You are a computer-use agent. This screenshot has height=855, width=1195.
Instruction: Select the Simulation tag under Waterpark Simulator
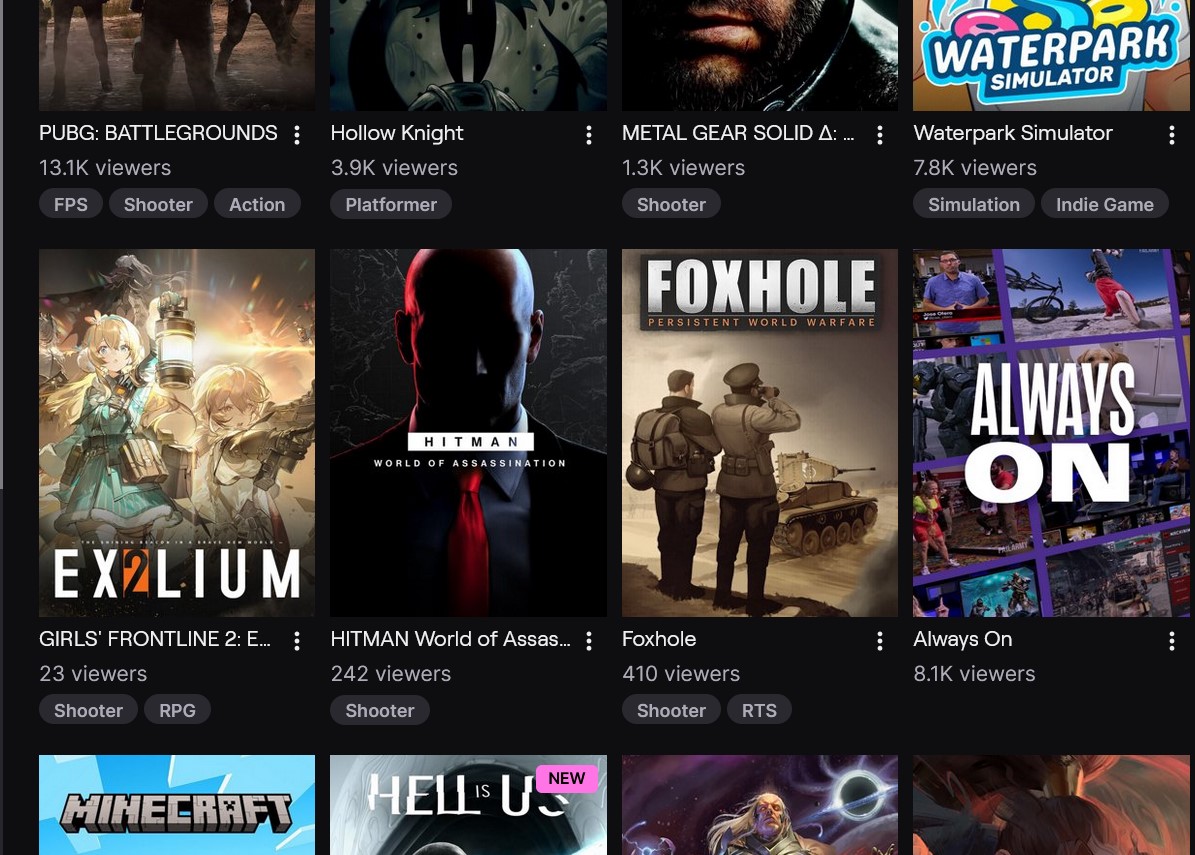pos(974,203)
